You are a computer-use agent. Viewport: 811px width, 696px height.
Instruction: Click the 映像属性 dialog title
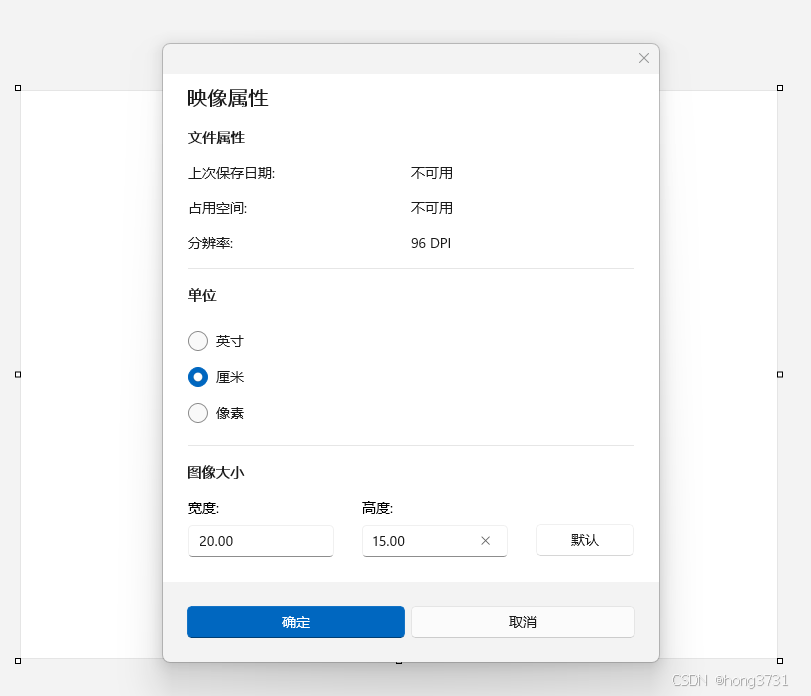[x=228, y=98]
